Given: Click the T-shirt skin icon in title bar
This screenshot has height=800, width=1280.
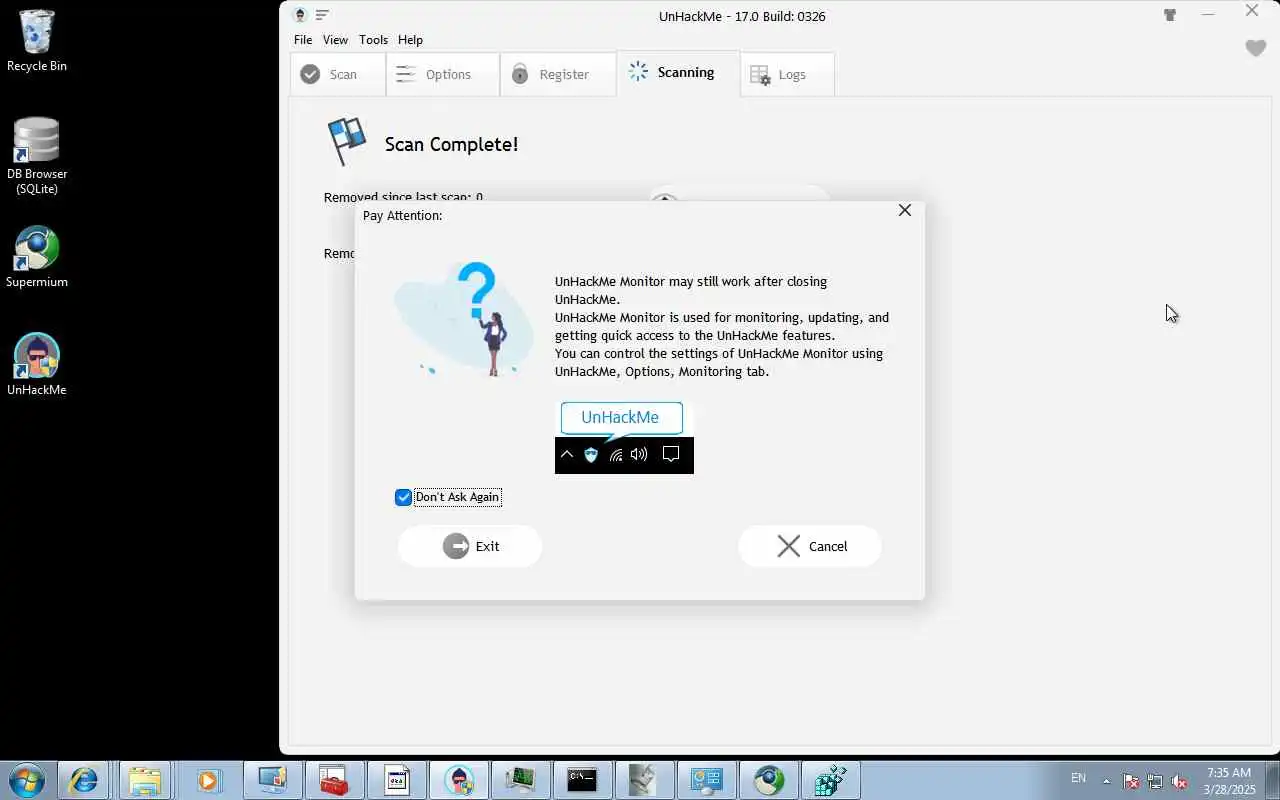Looking at the screenshot, I should (x=1169, y=15).
